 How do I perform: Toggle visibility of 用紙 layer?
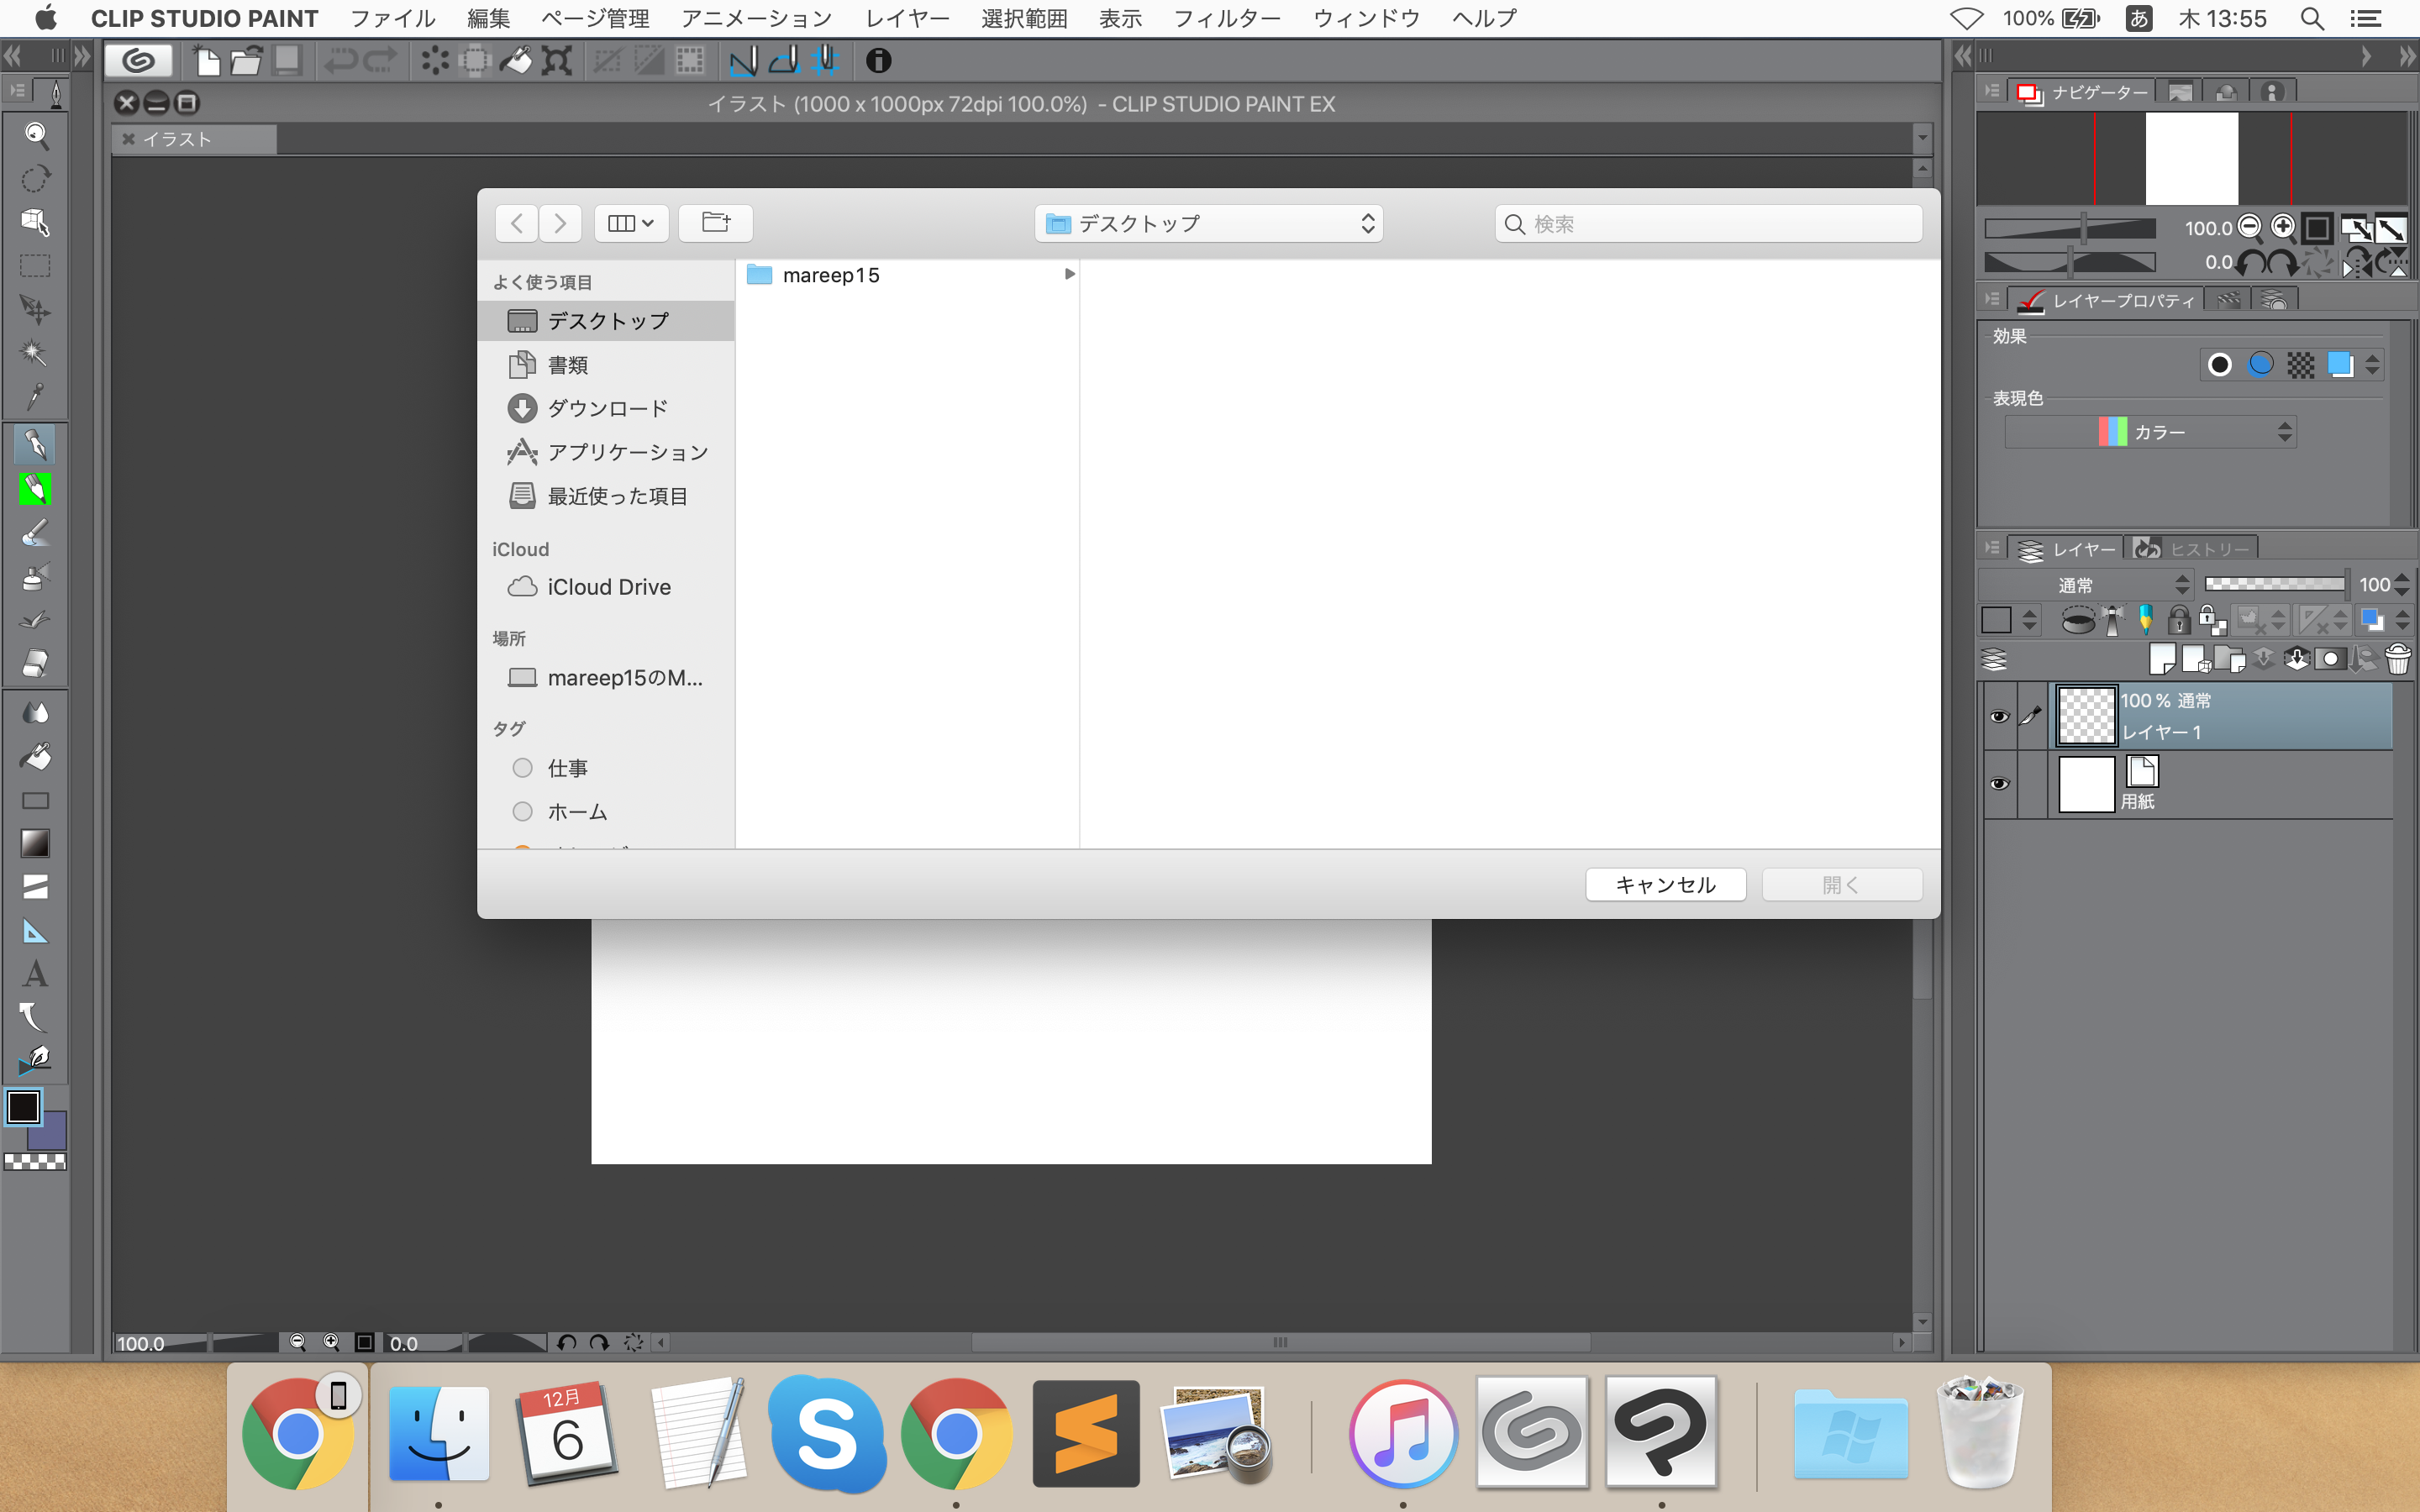click(1998, 783)
